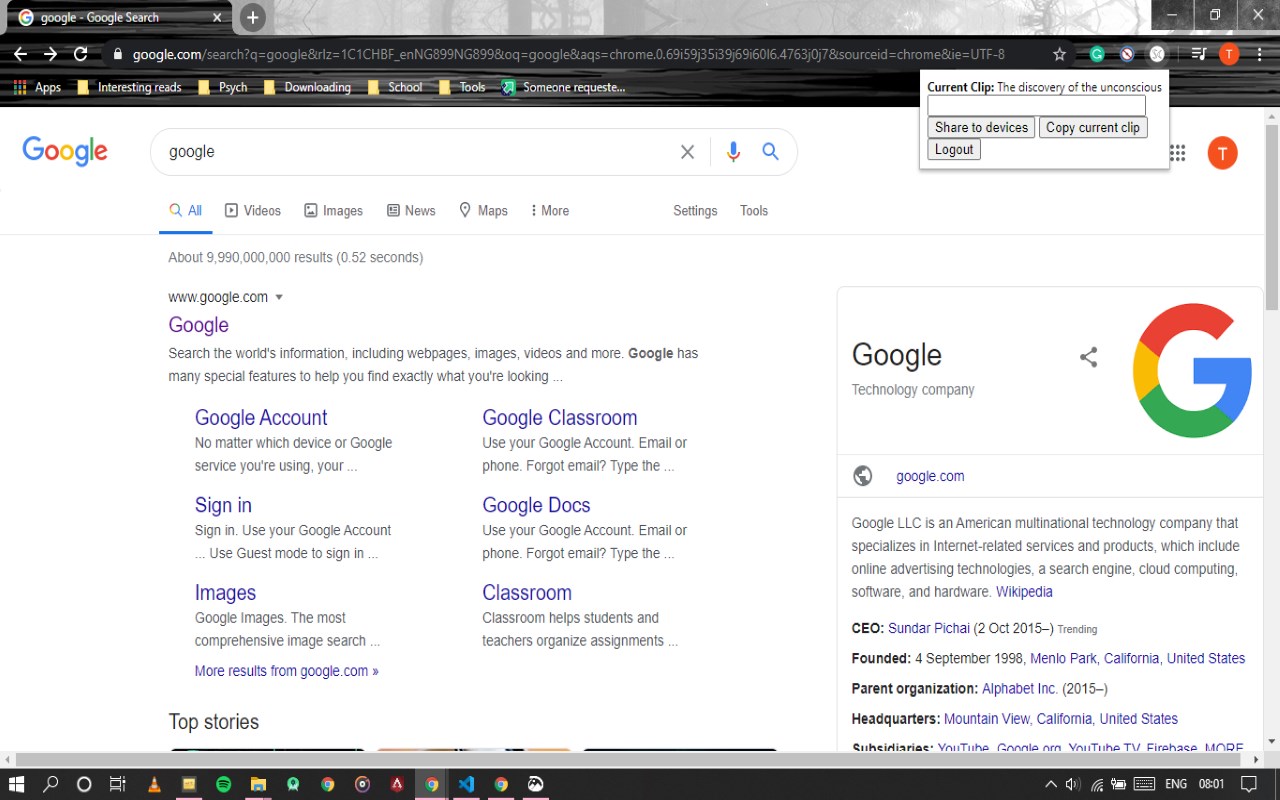This screenshot has width=1280, height=800.
Task: Click the Google logo to go home
Action: [65, 152]
